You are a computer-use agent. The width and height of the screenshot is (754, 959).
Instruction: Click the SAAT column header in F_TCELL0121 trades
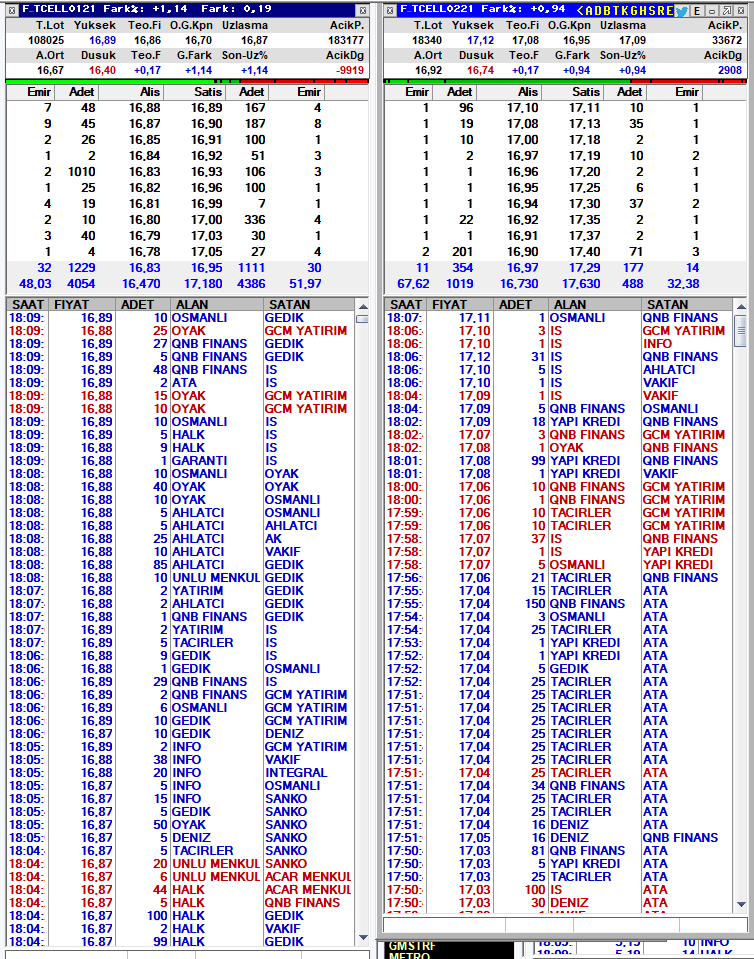[28, 305]
